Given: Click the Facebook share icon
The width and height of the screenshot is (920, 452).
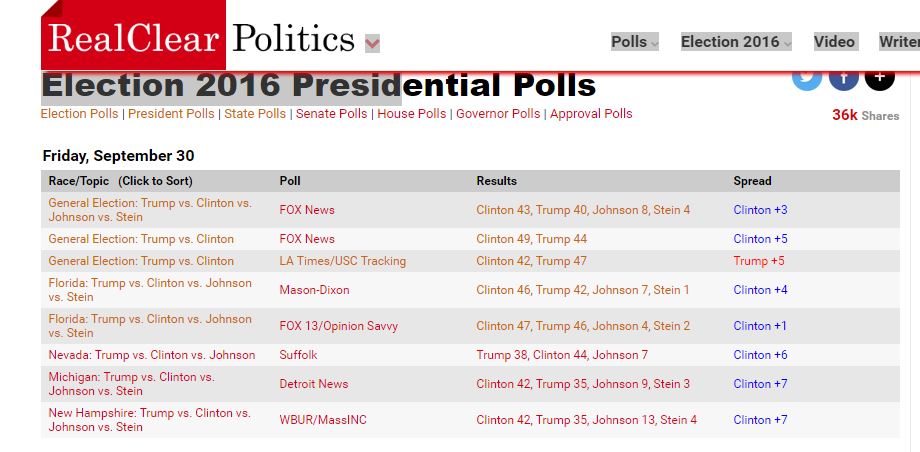Looking at the screenshot, I should tap(844, 80).
